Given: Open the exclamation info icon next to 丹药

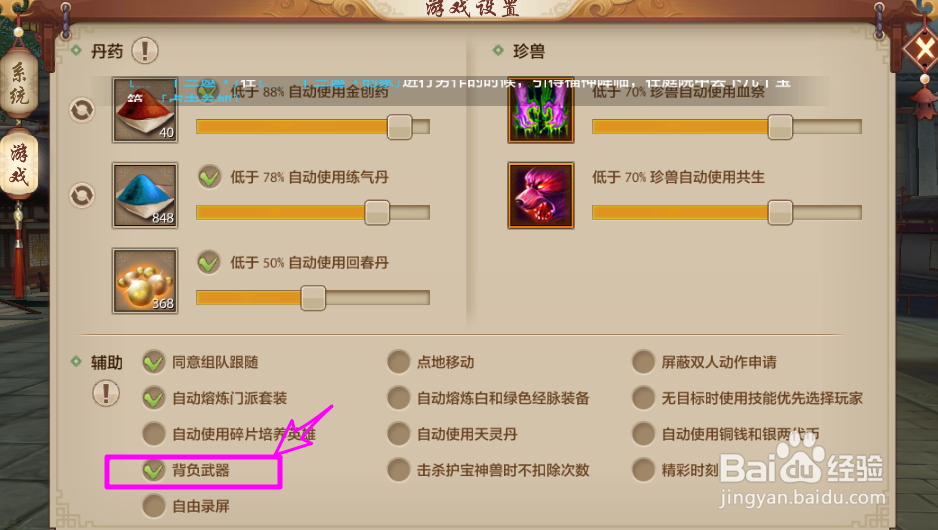Looking at the screenshot, I should (x=145, y=51).
